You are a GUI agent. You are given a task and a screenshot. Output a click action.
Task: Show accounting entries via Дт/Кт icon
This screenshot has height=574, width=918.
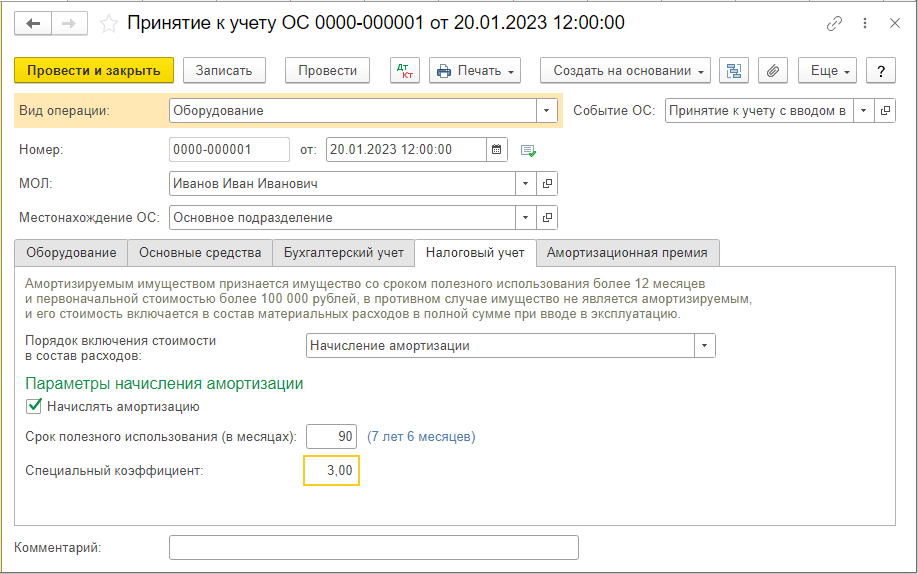coord(405,70)
